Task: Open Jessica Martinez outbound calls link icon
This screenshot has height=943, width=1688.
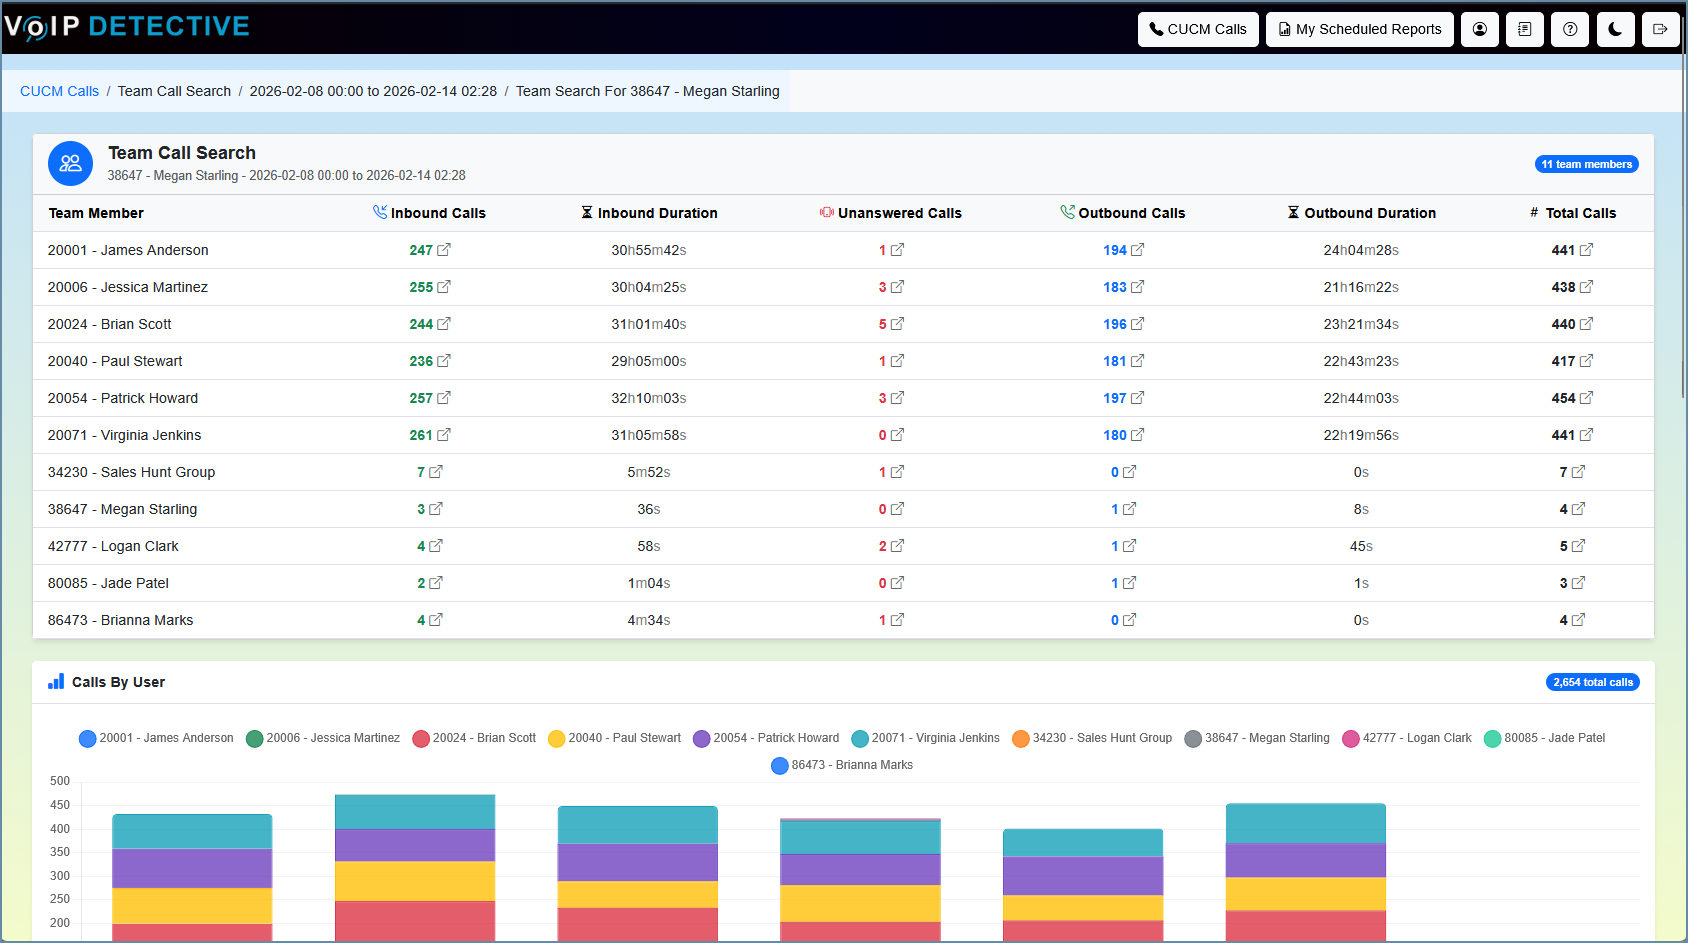Action: (1137, 287)
